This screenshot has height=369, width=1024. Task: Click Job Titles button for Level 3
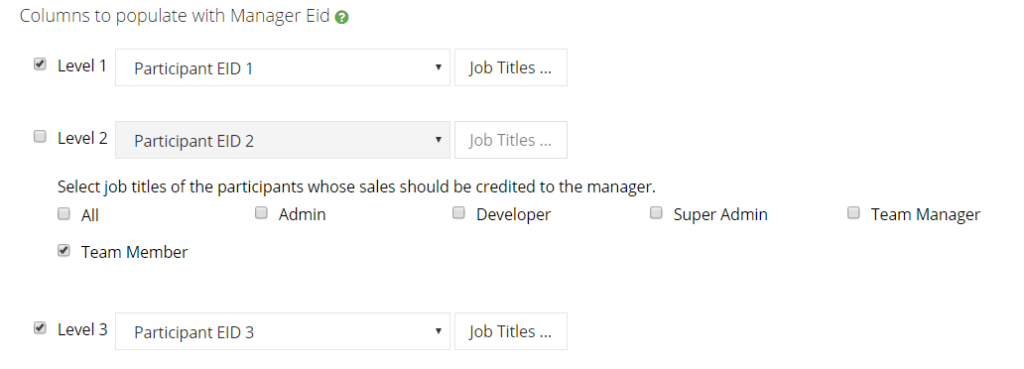[511, 331]
